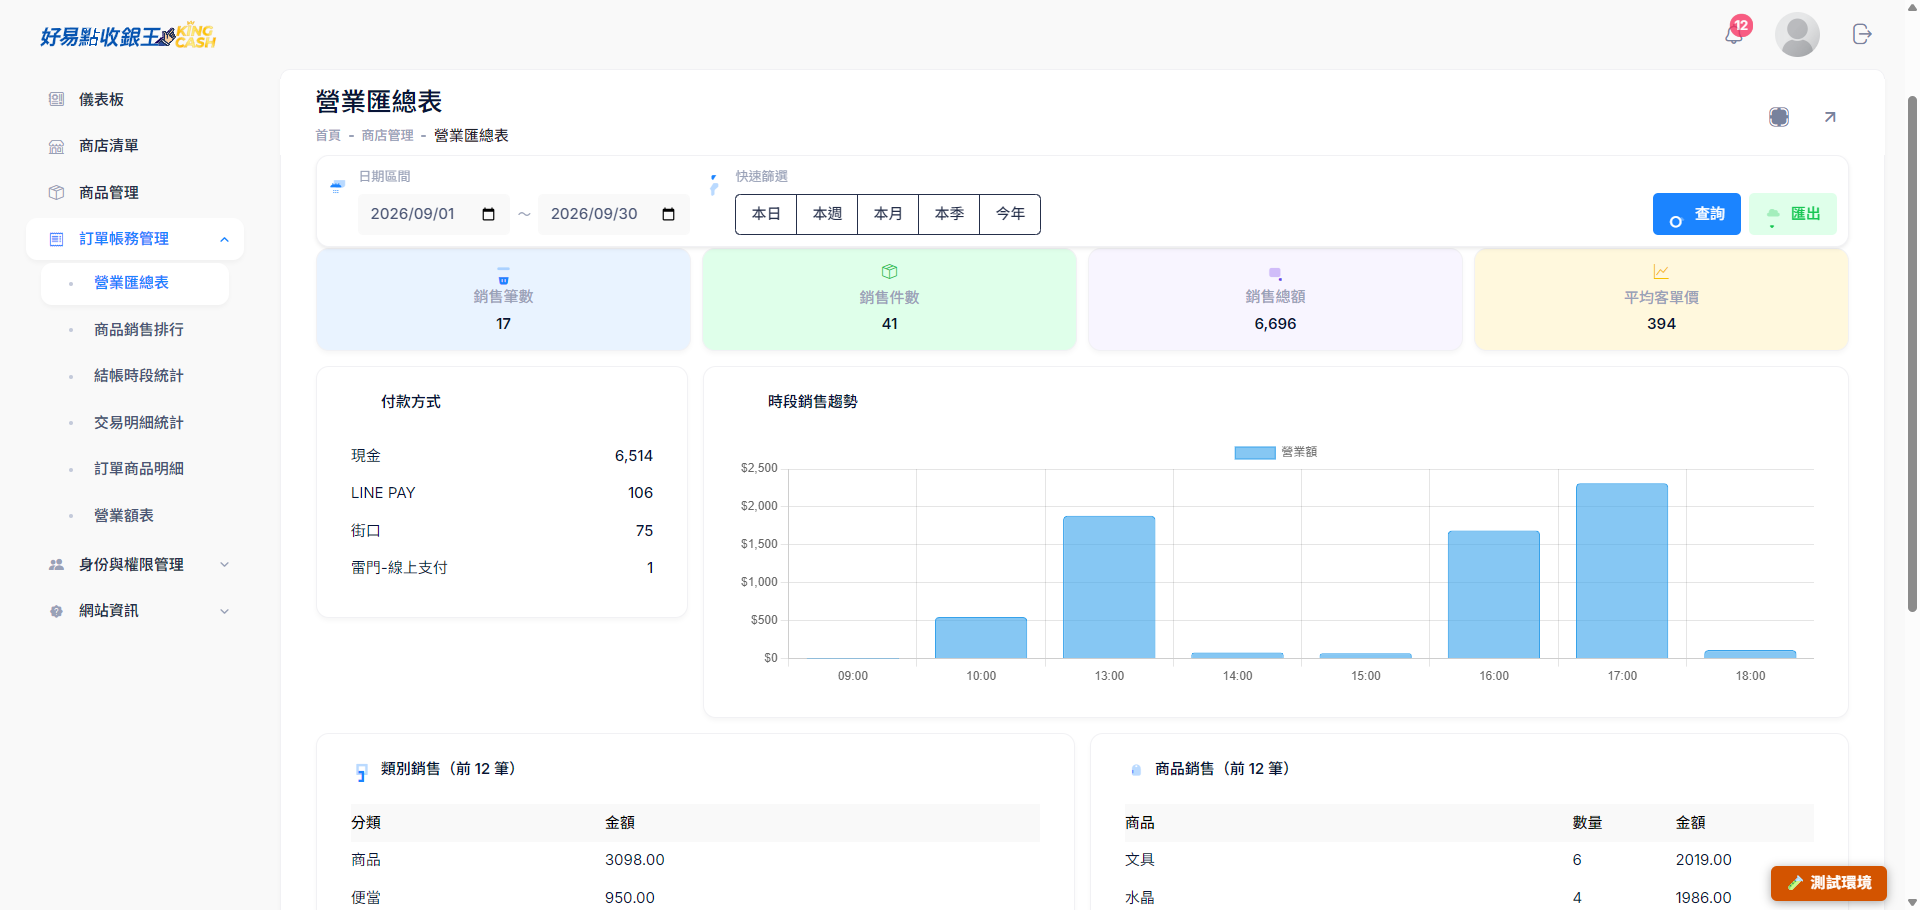The height and width of the screenshot is (910, 1920).
Task: Click the 類別銷售 section icon
Action: 361,772
